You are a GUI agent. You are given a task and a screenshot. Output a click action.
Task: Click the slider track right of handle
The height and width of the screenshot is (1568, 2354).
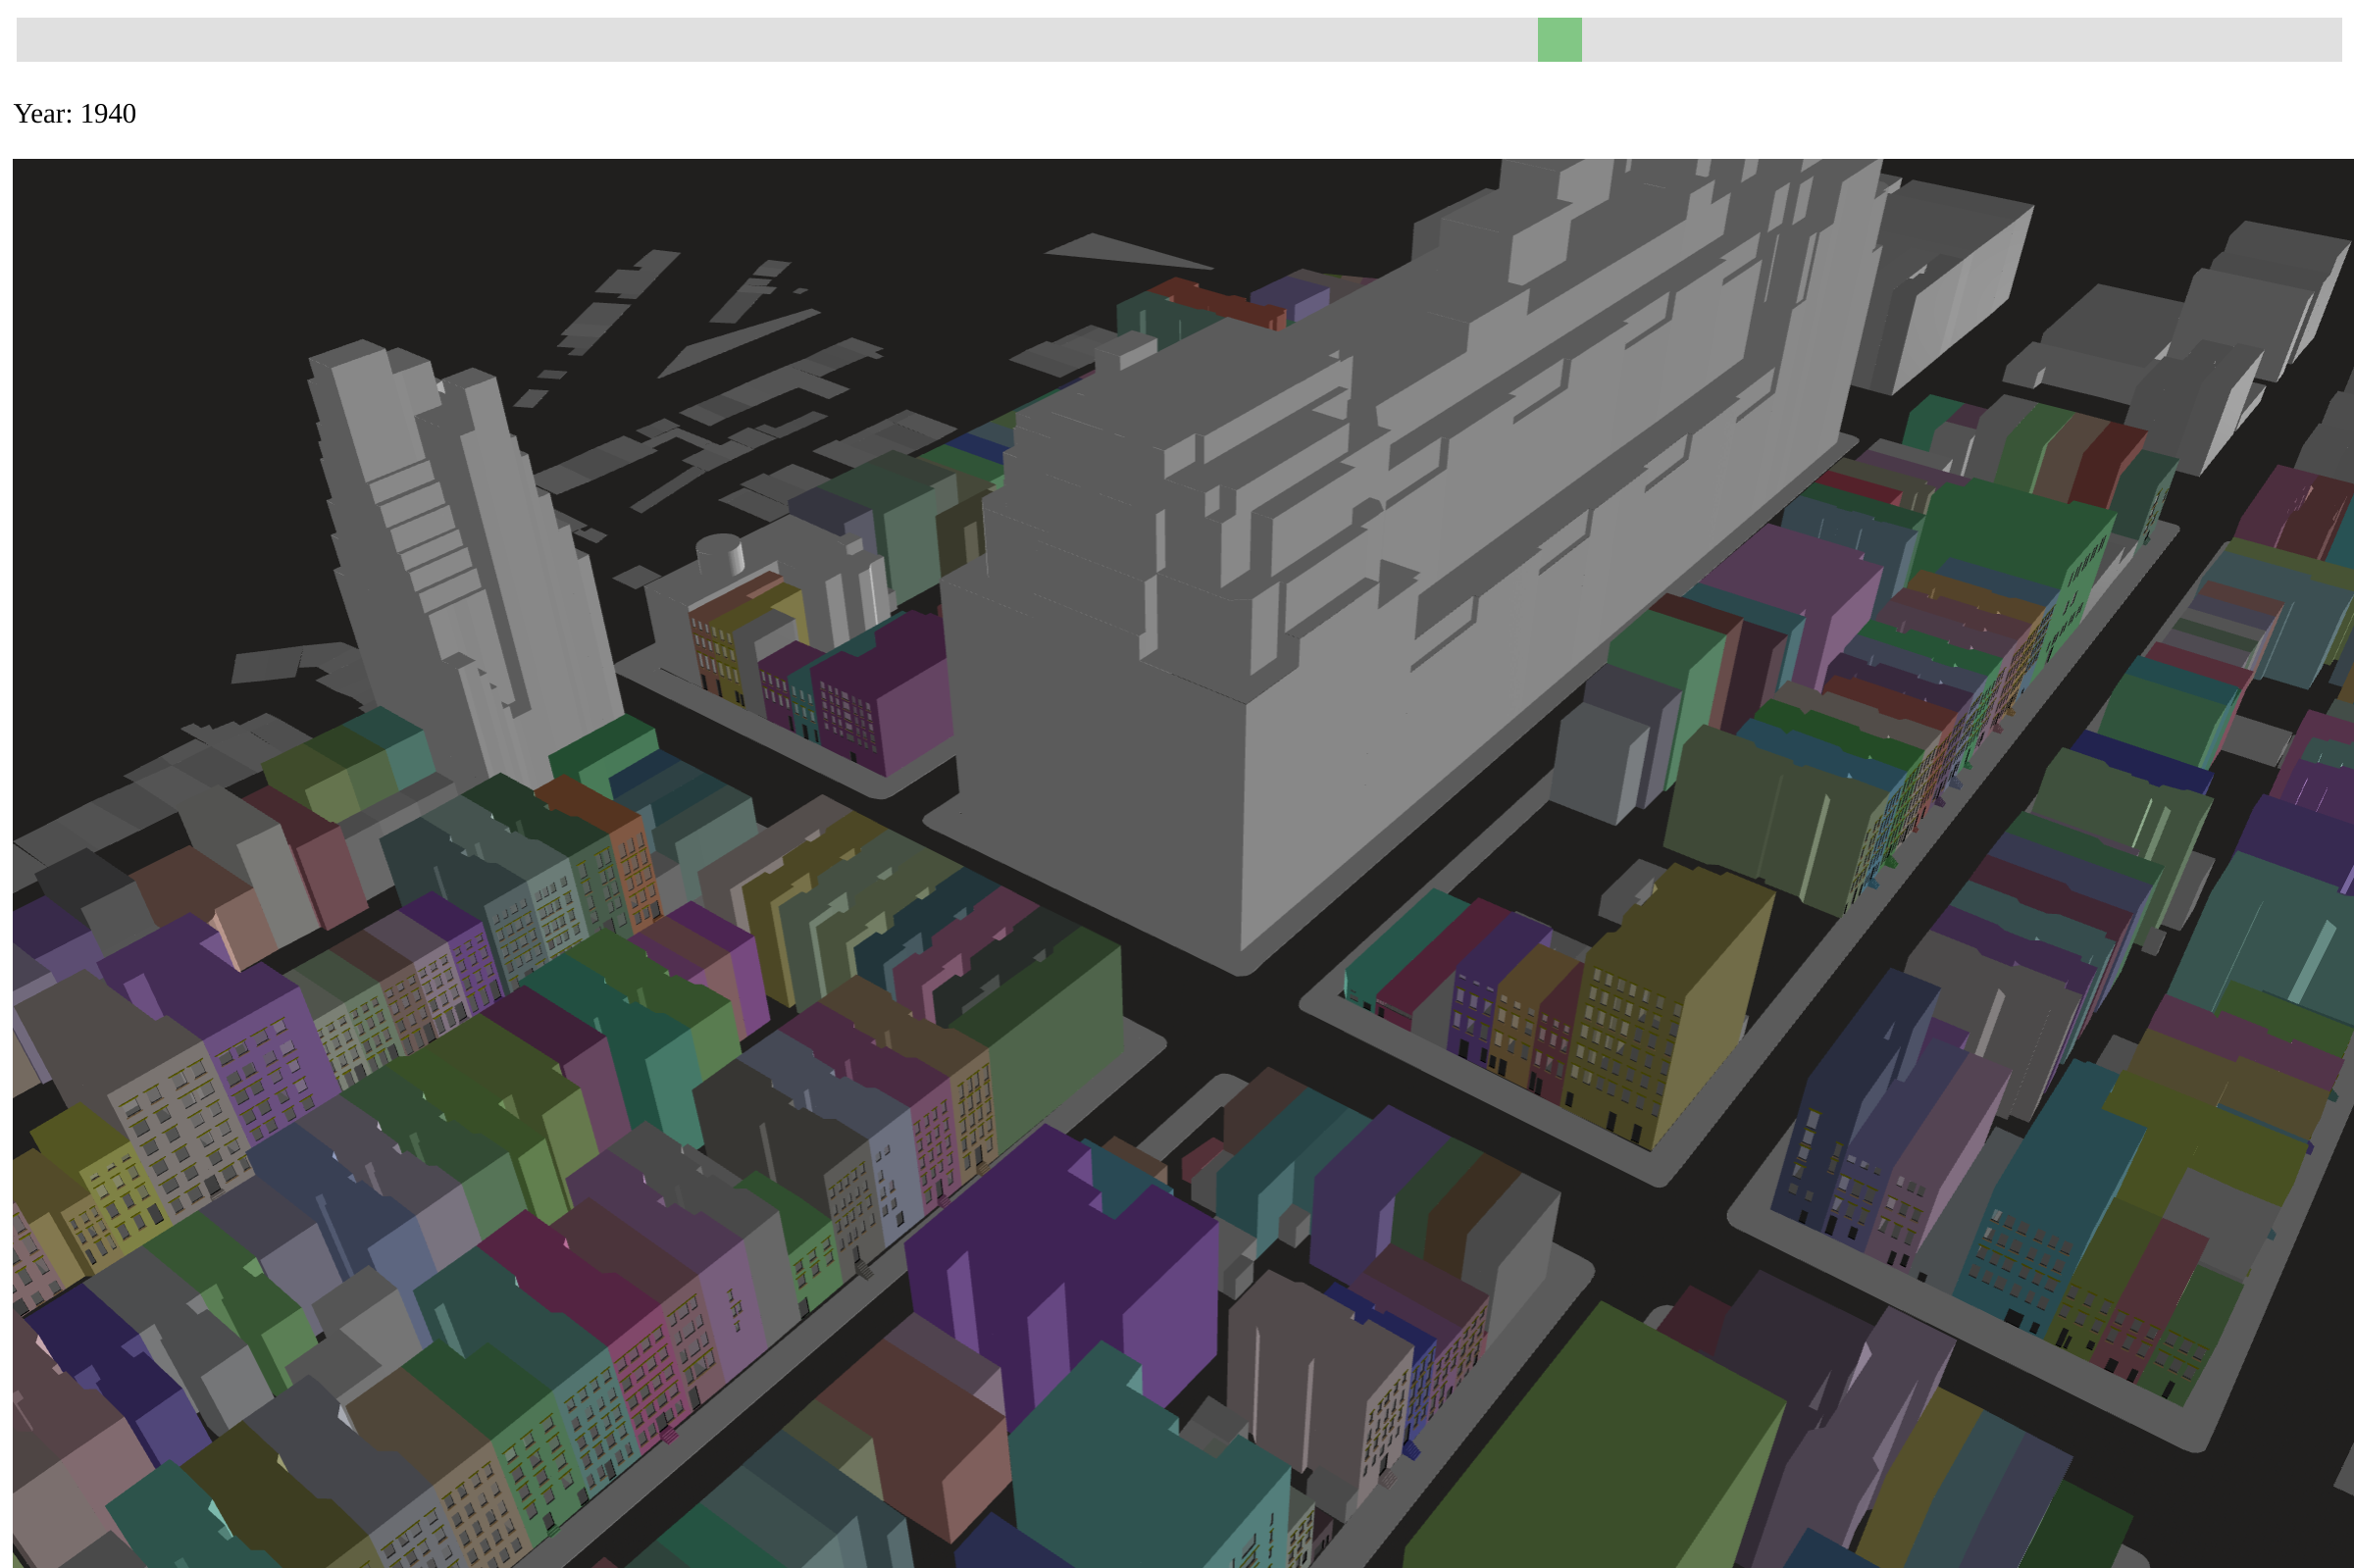coord(1961,40)
